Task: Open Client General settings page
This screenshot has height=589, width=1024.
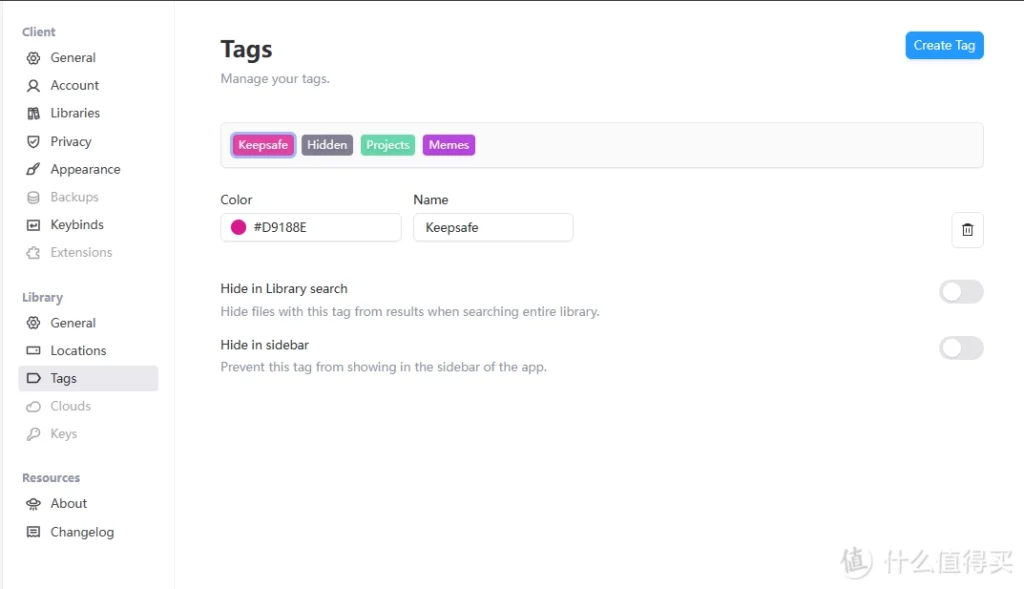Action: [73, 58]
